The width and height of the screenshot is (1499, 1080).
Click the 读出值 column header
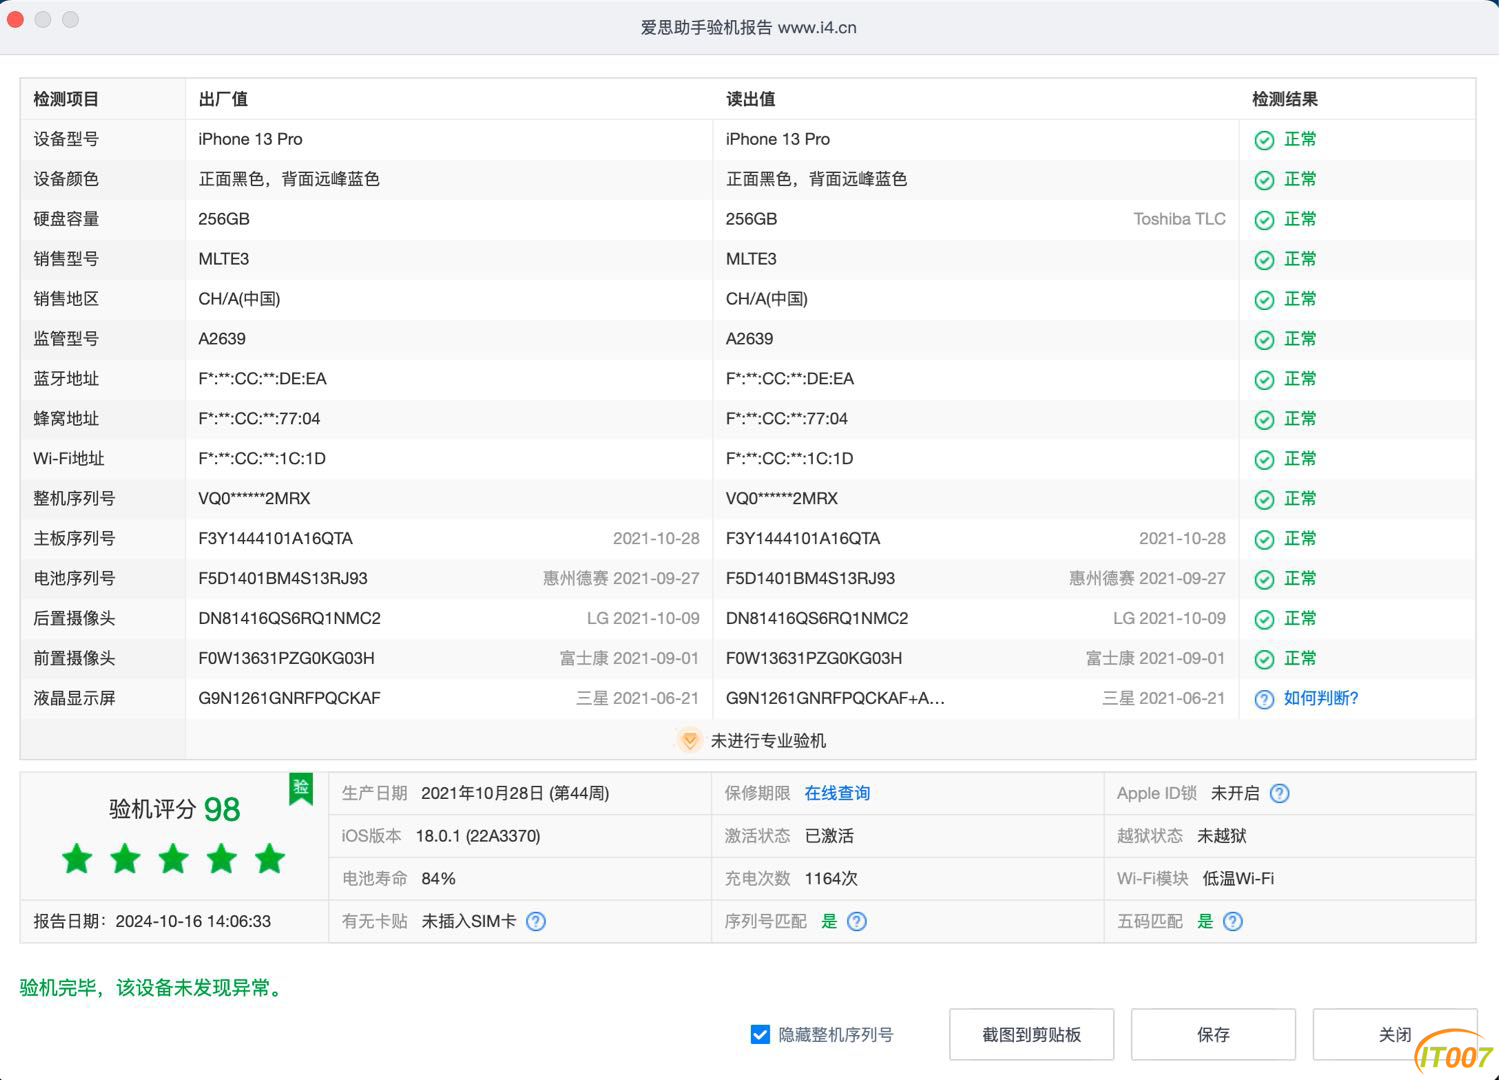[x=750, y=99]
